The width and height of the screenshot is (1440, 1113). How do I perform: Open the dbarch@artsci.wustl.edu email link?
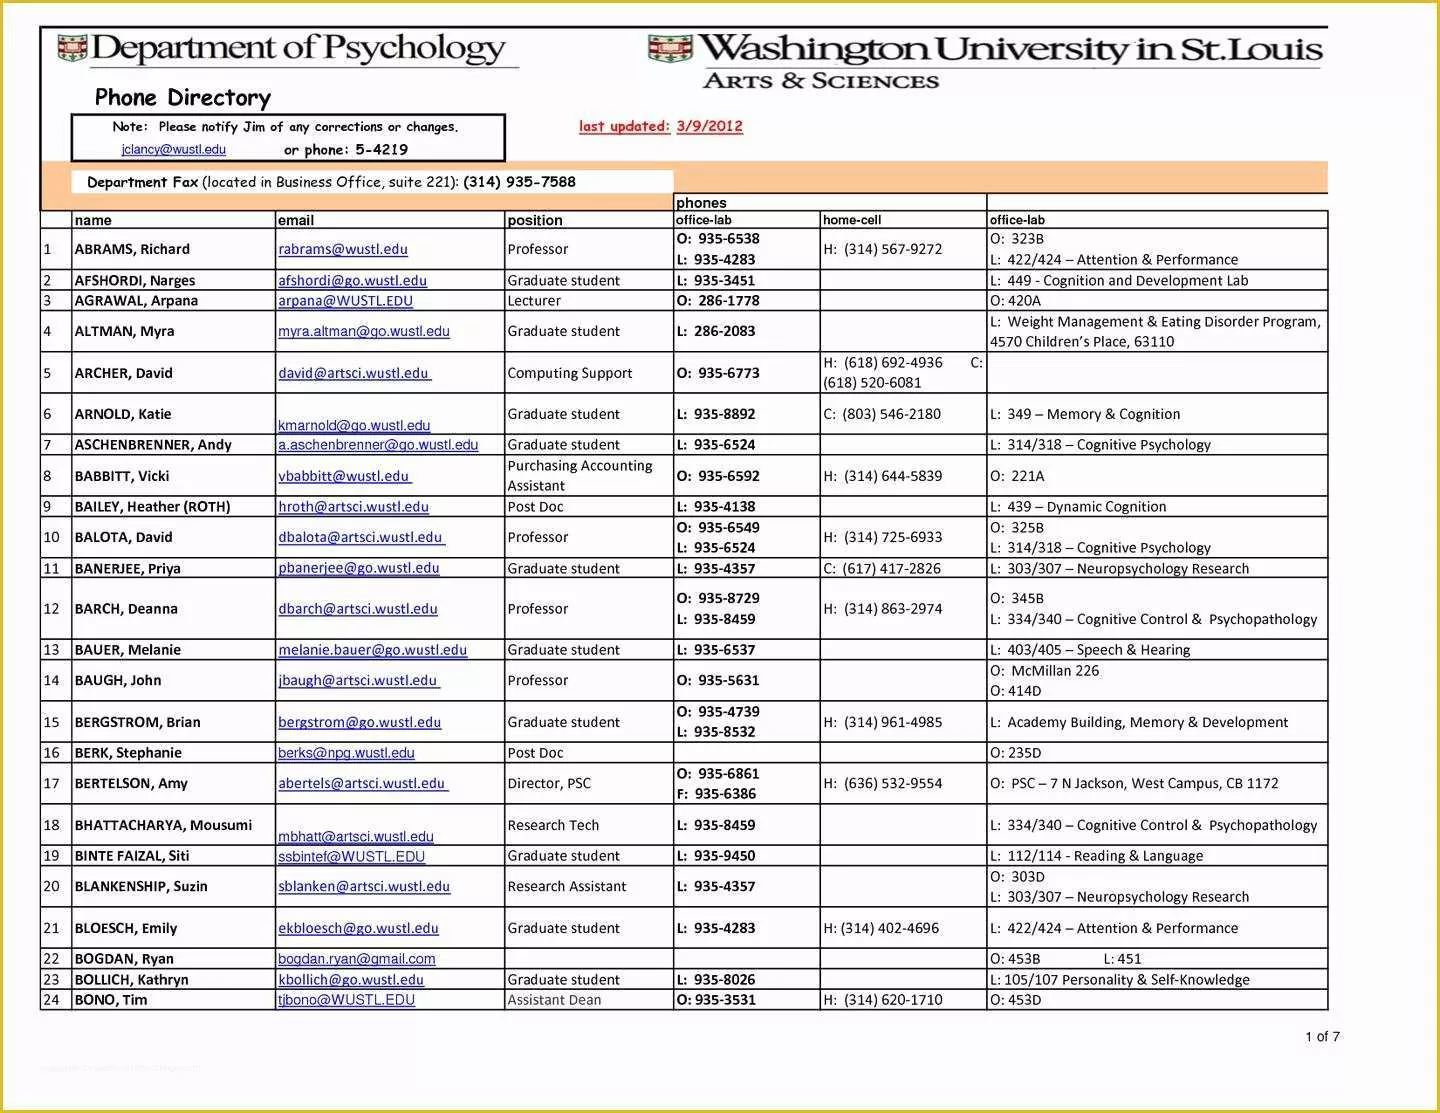(x=358, y=609)
